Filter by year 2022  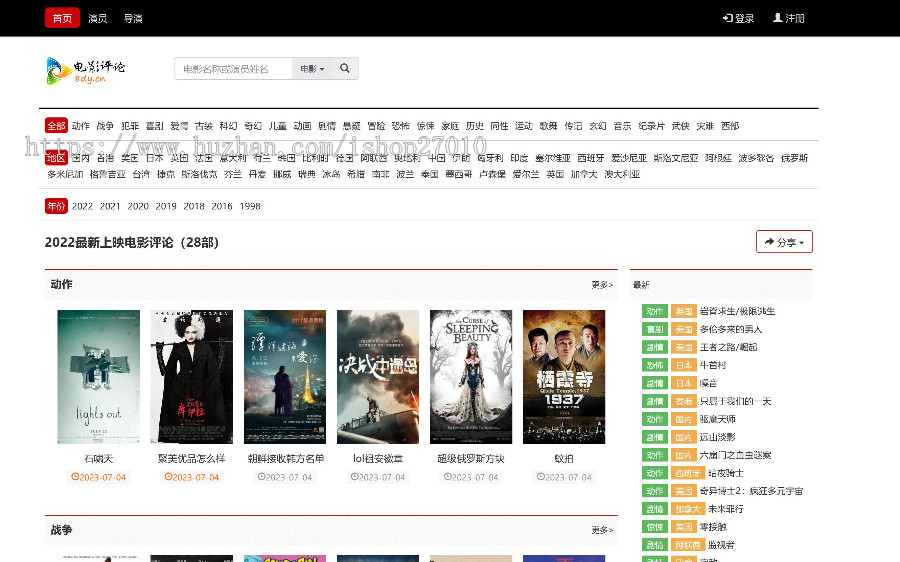[x=82, y=206]
